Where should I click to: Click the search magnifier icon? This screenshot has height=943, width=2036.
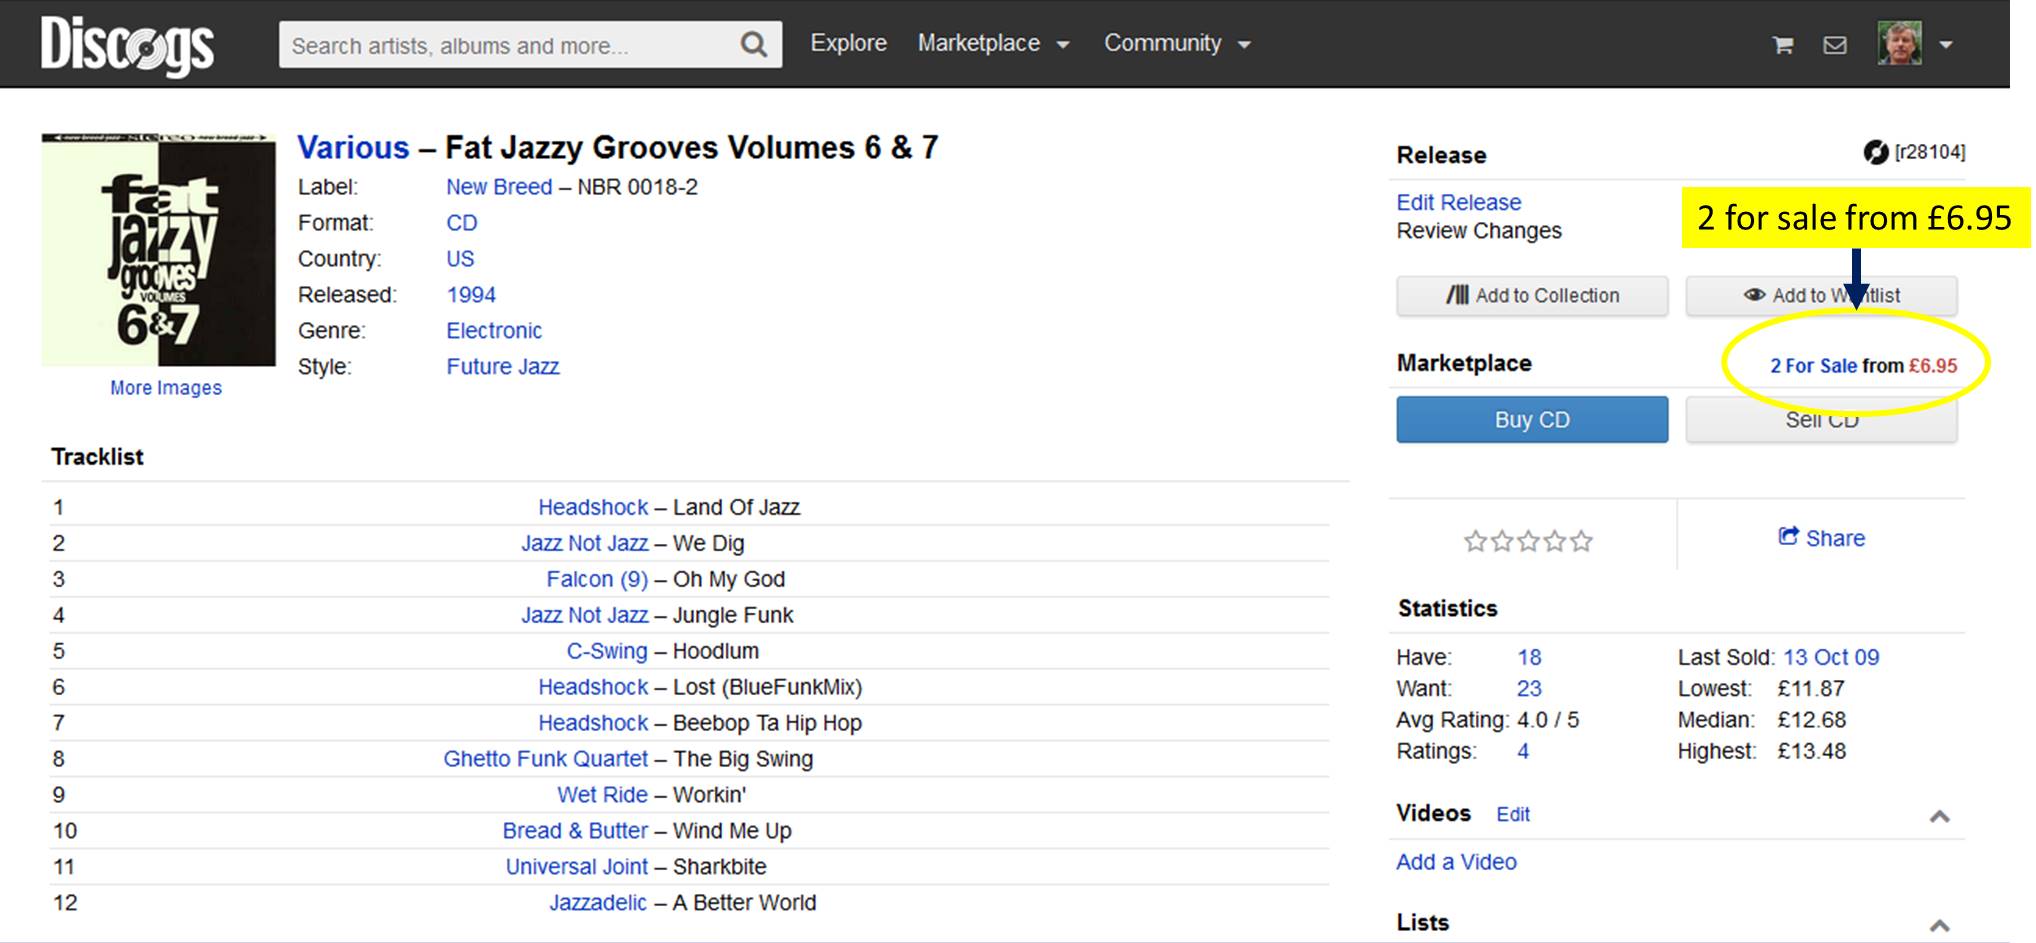pos(753,45)
